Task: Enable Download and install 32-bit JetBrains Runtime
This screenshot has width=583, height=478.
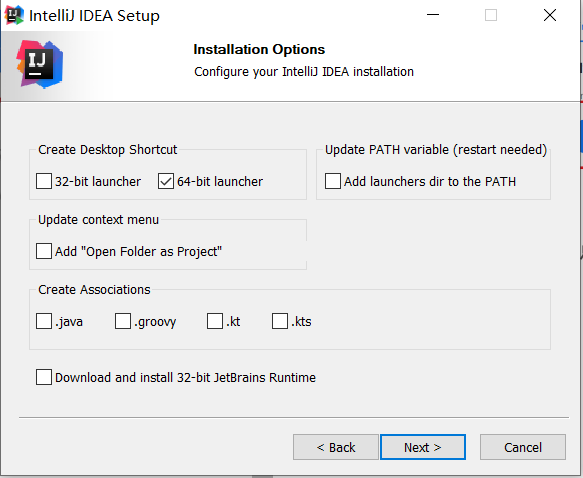Action: click(44, 377)
